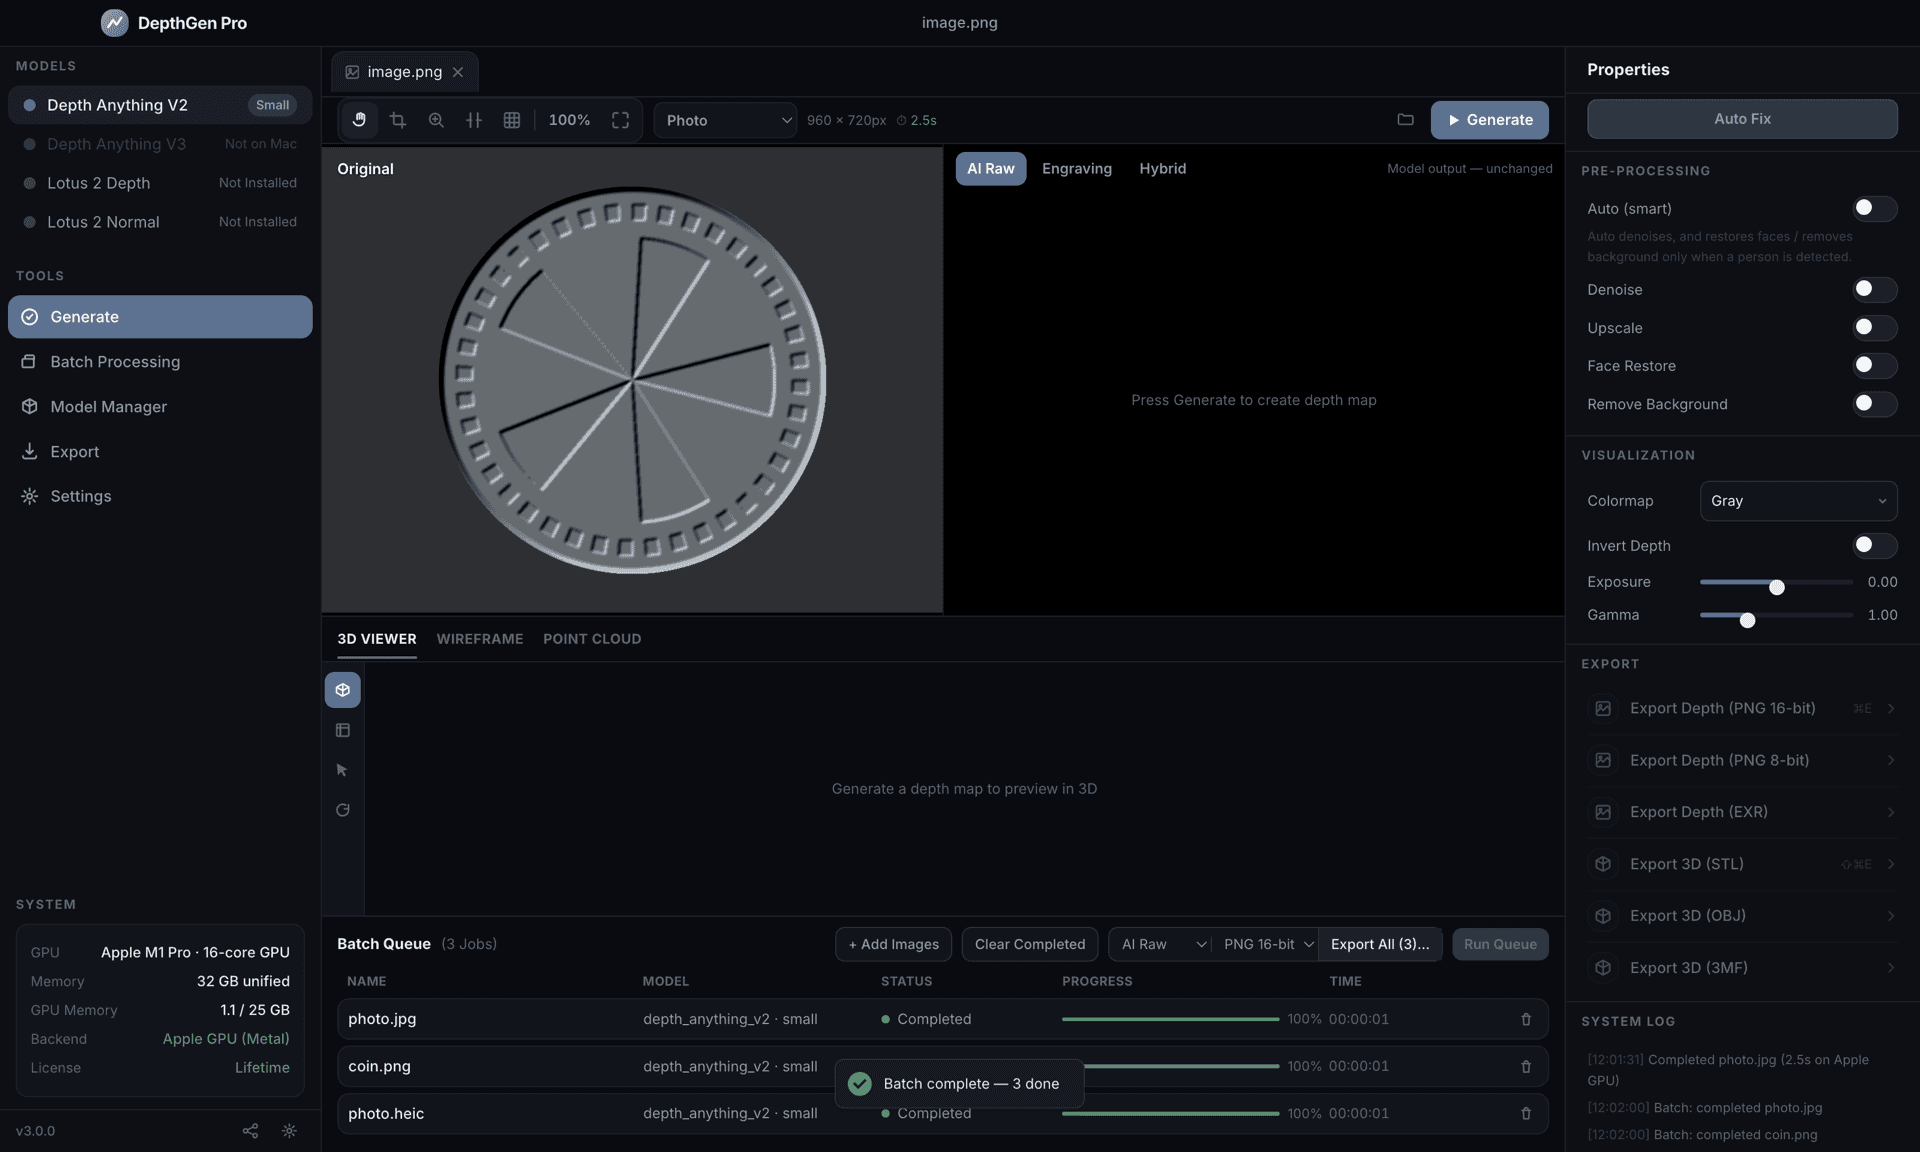This screenshot has width=1920, height=1152.
Task: Enable the Upscale switch
Action: [x=1874, y=327]
